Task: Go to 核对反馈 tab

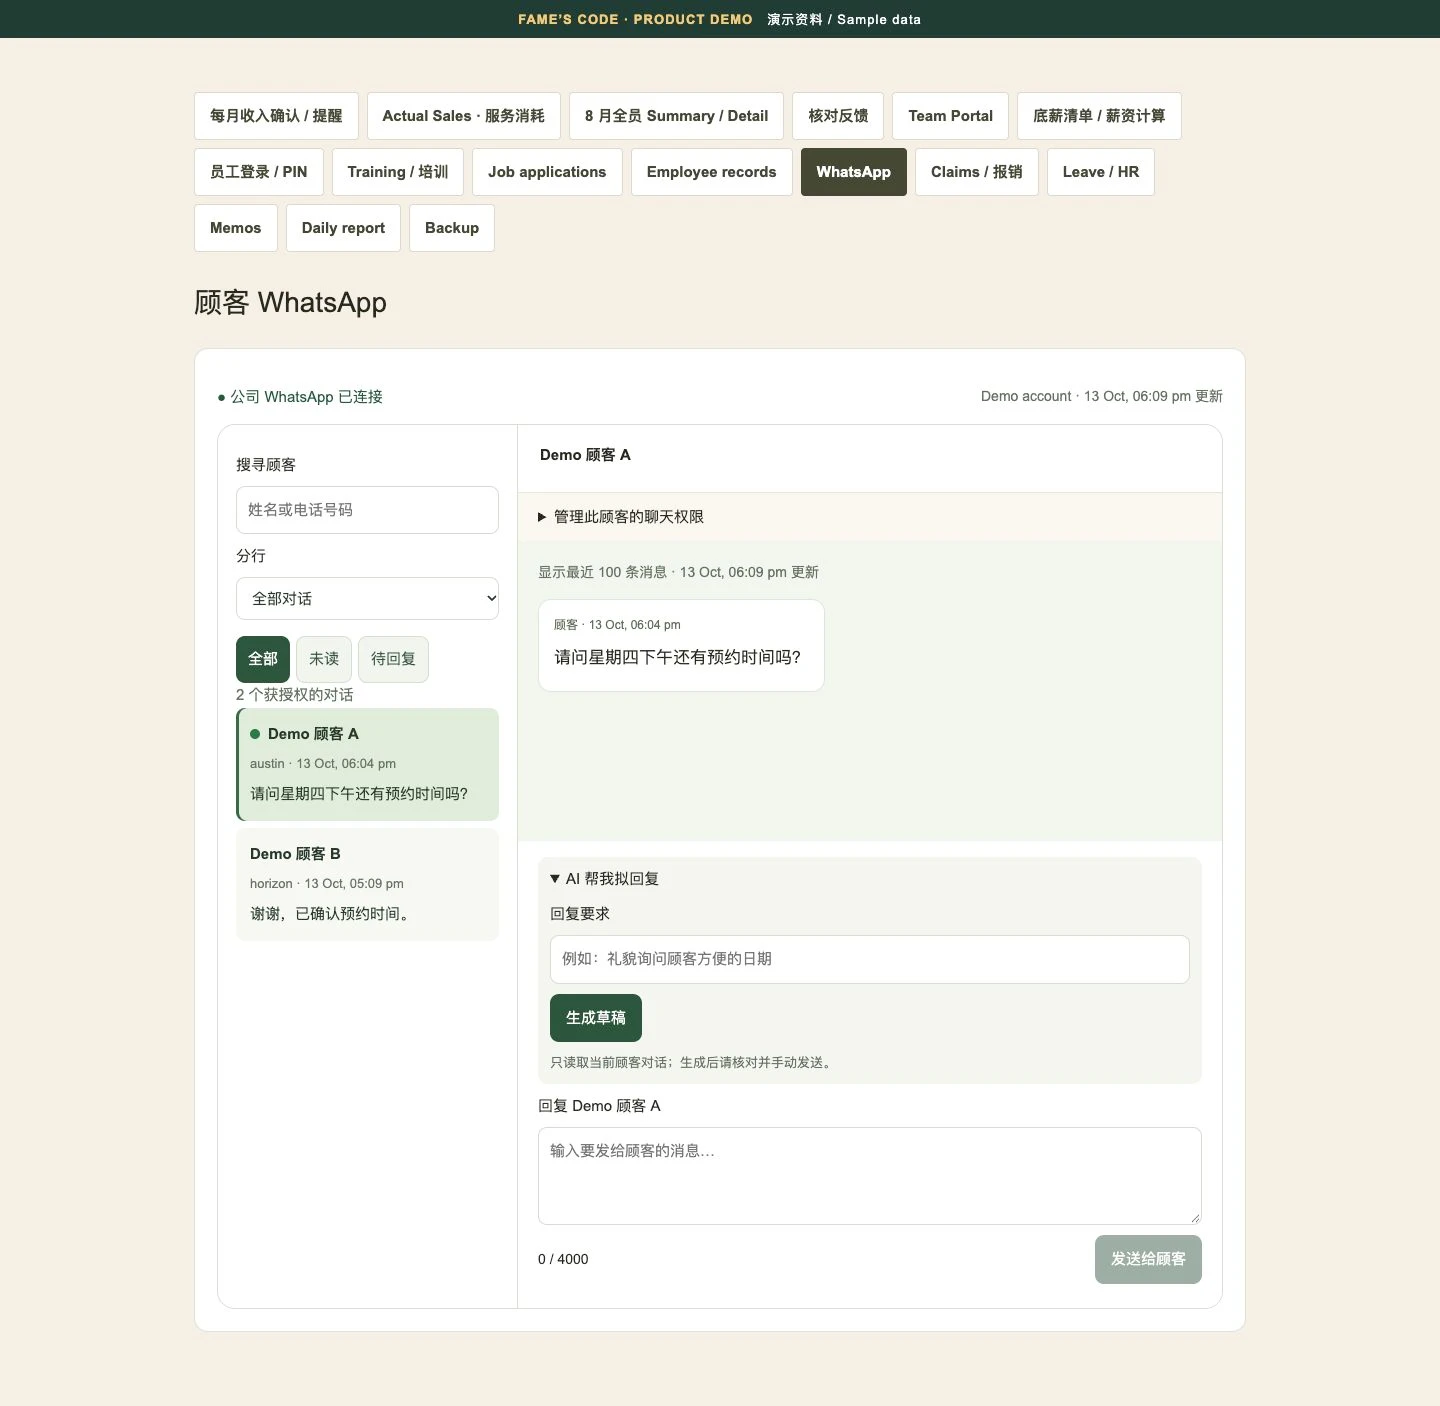Action: (838, 116)
